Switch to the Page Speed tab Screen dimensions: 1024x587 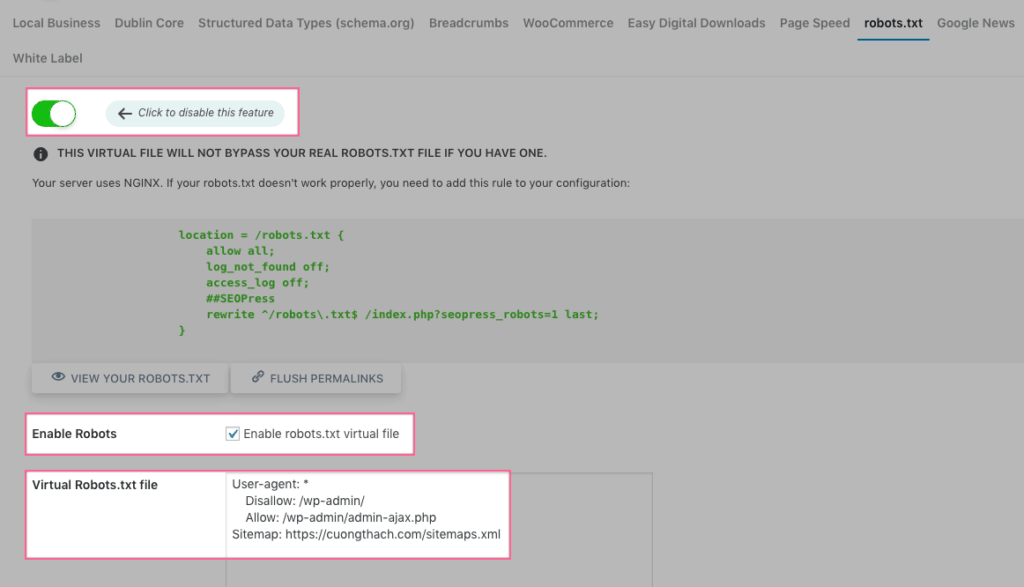814,23
